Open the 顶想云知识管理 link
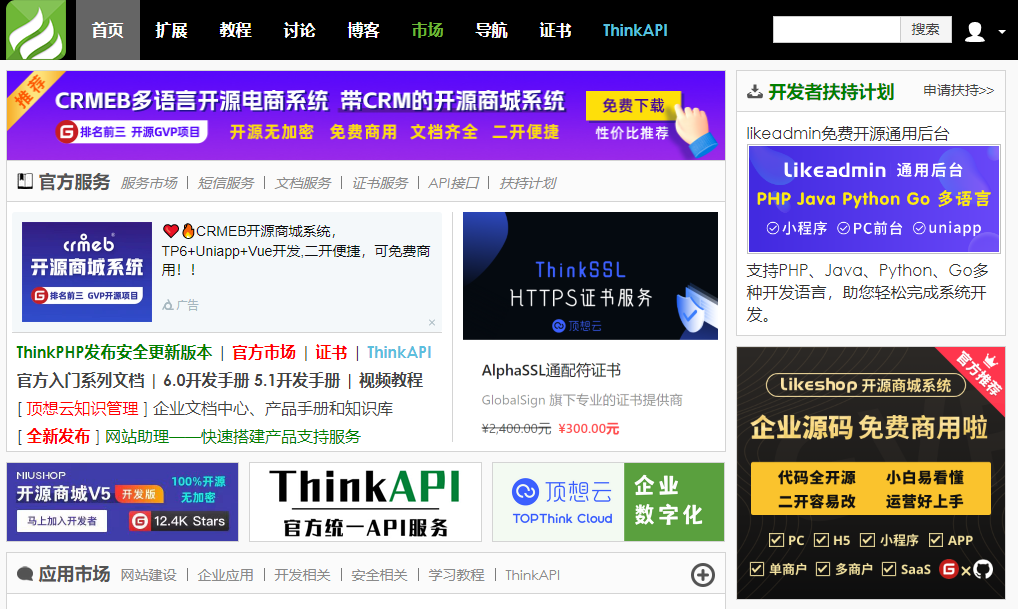 [x=82, y=408]
